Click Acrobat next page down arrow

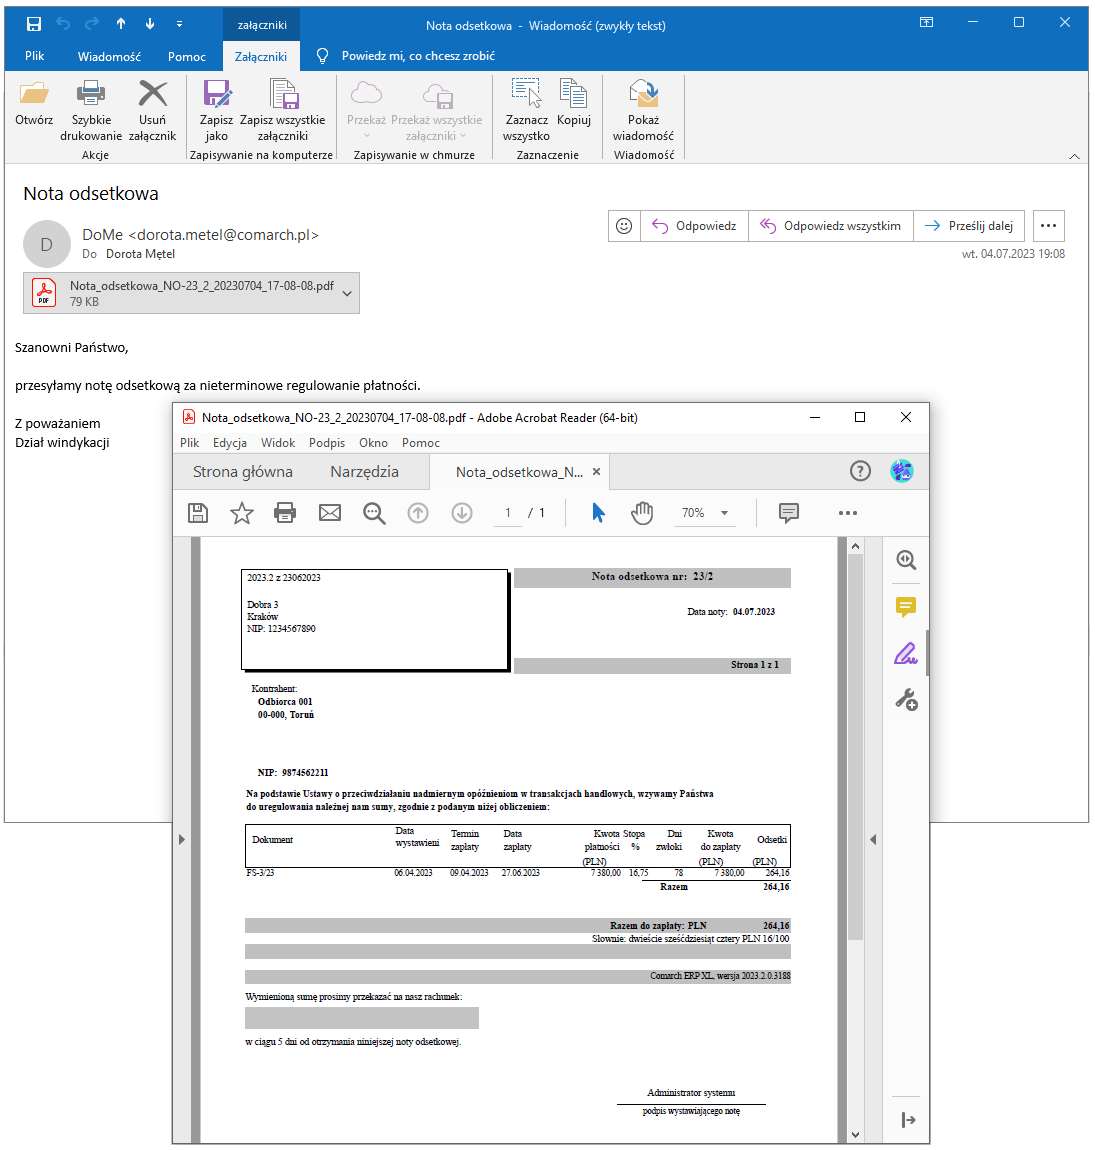[x=462, y=513]
